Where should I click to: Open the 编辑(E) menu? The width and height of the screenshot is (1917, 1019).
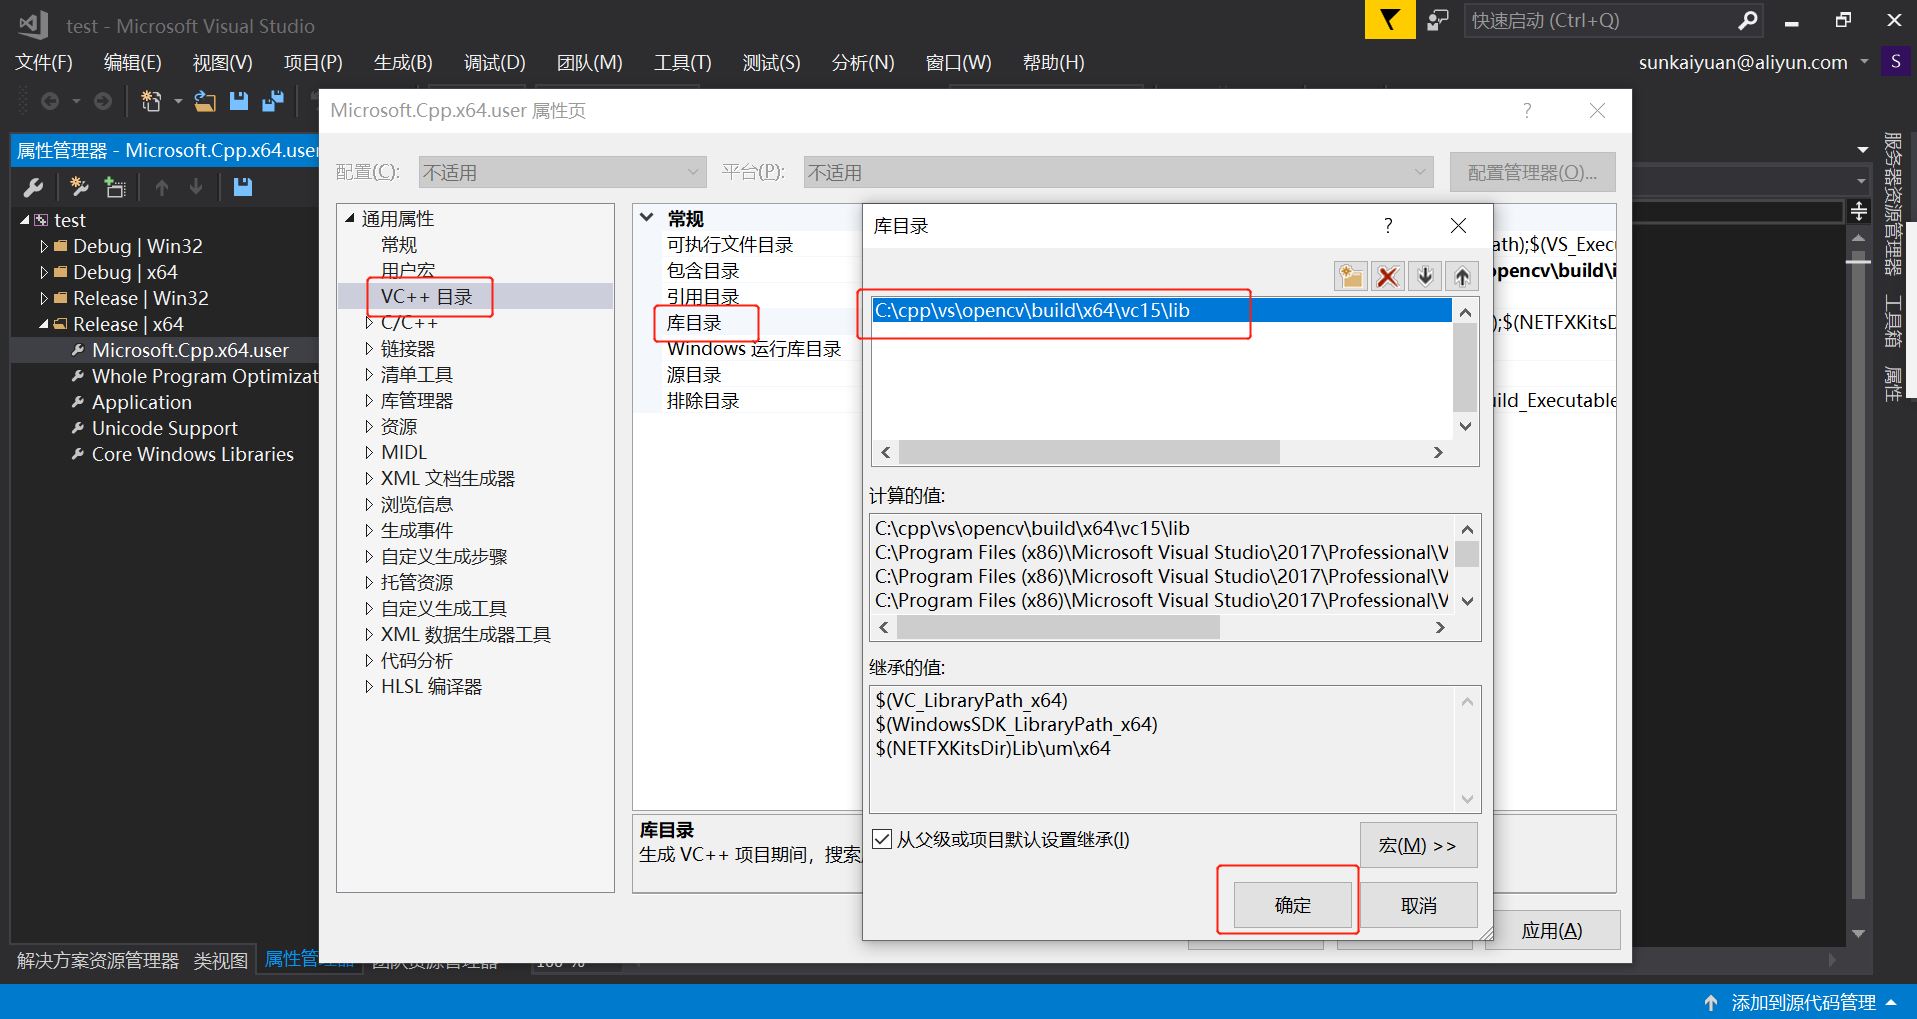(x=132, y=62)
